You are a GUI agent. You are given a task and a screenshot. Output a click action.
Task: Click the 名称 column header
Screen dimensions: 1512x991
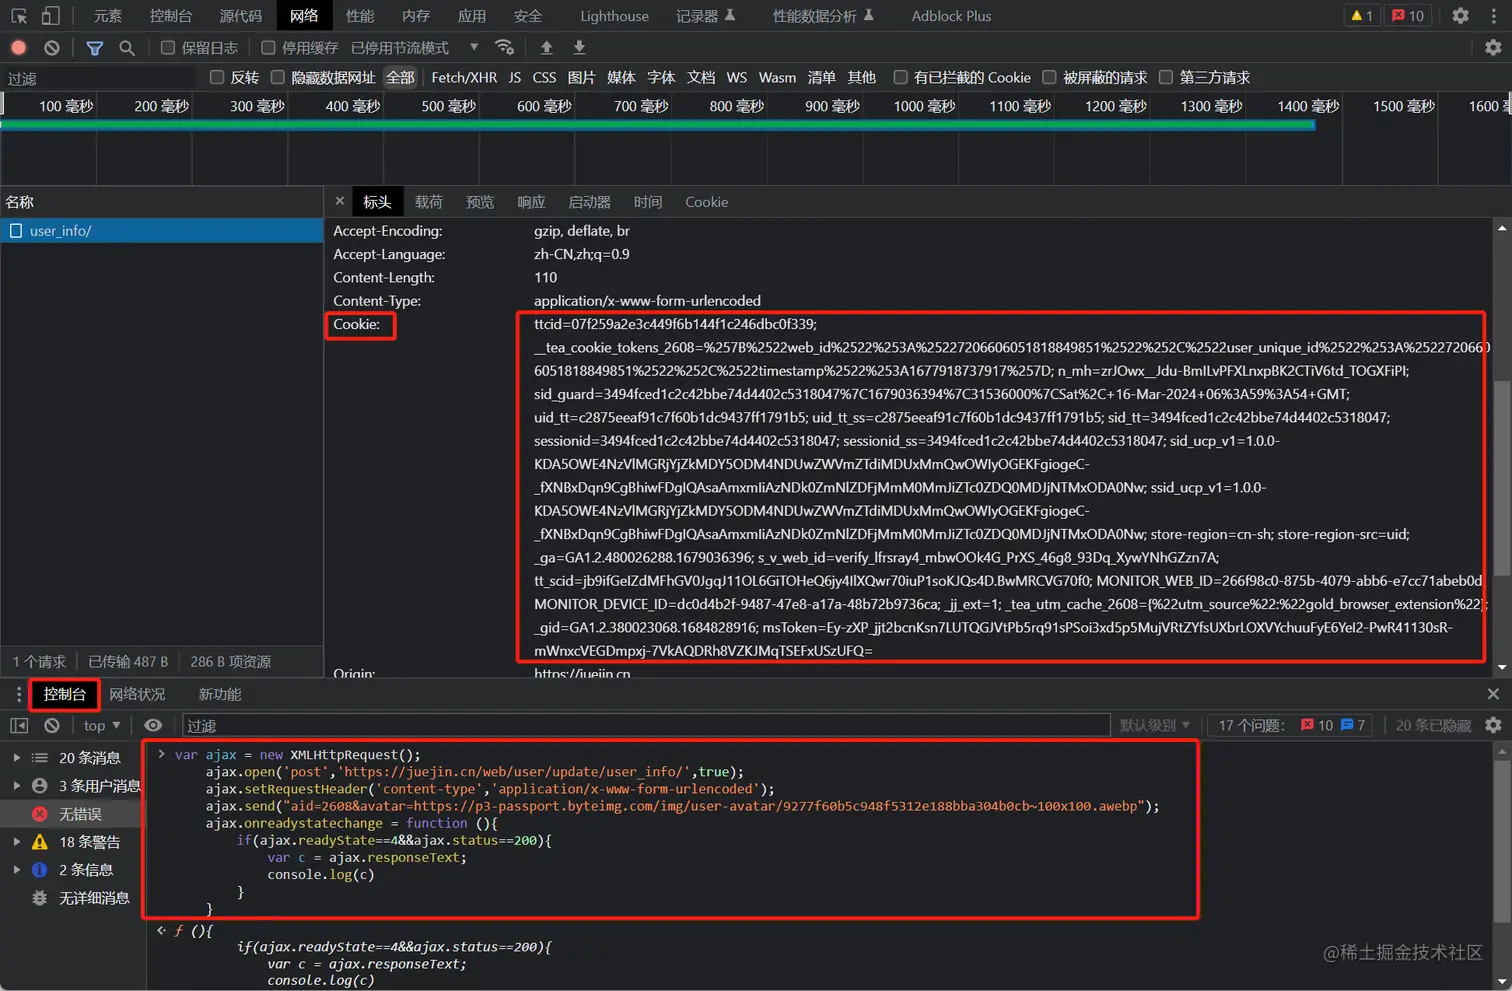(161, 202)
